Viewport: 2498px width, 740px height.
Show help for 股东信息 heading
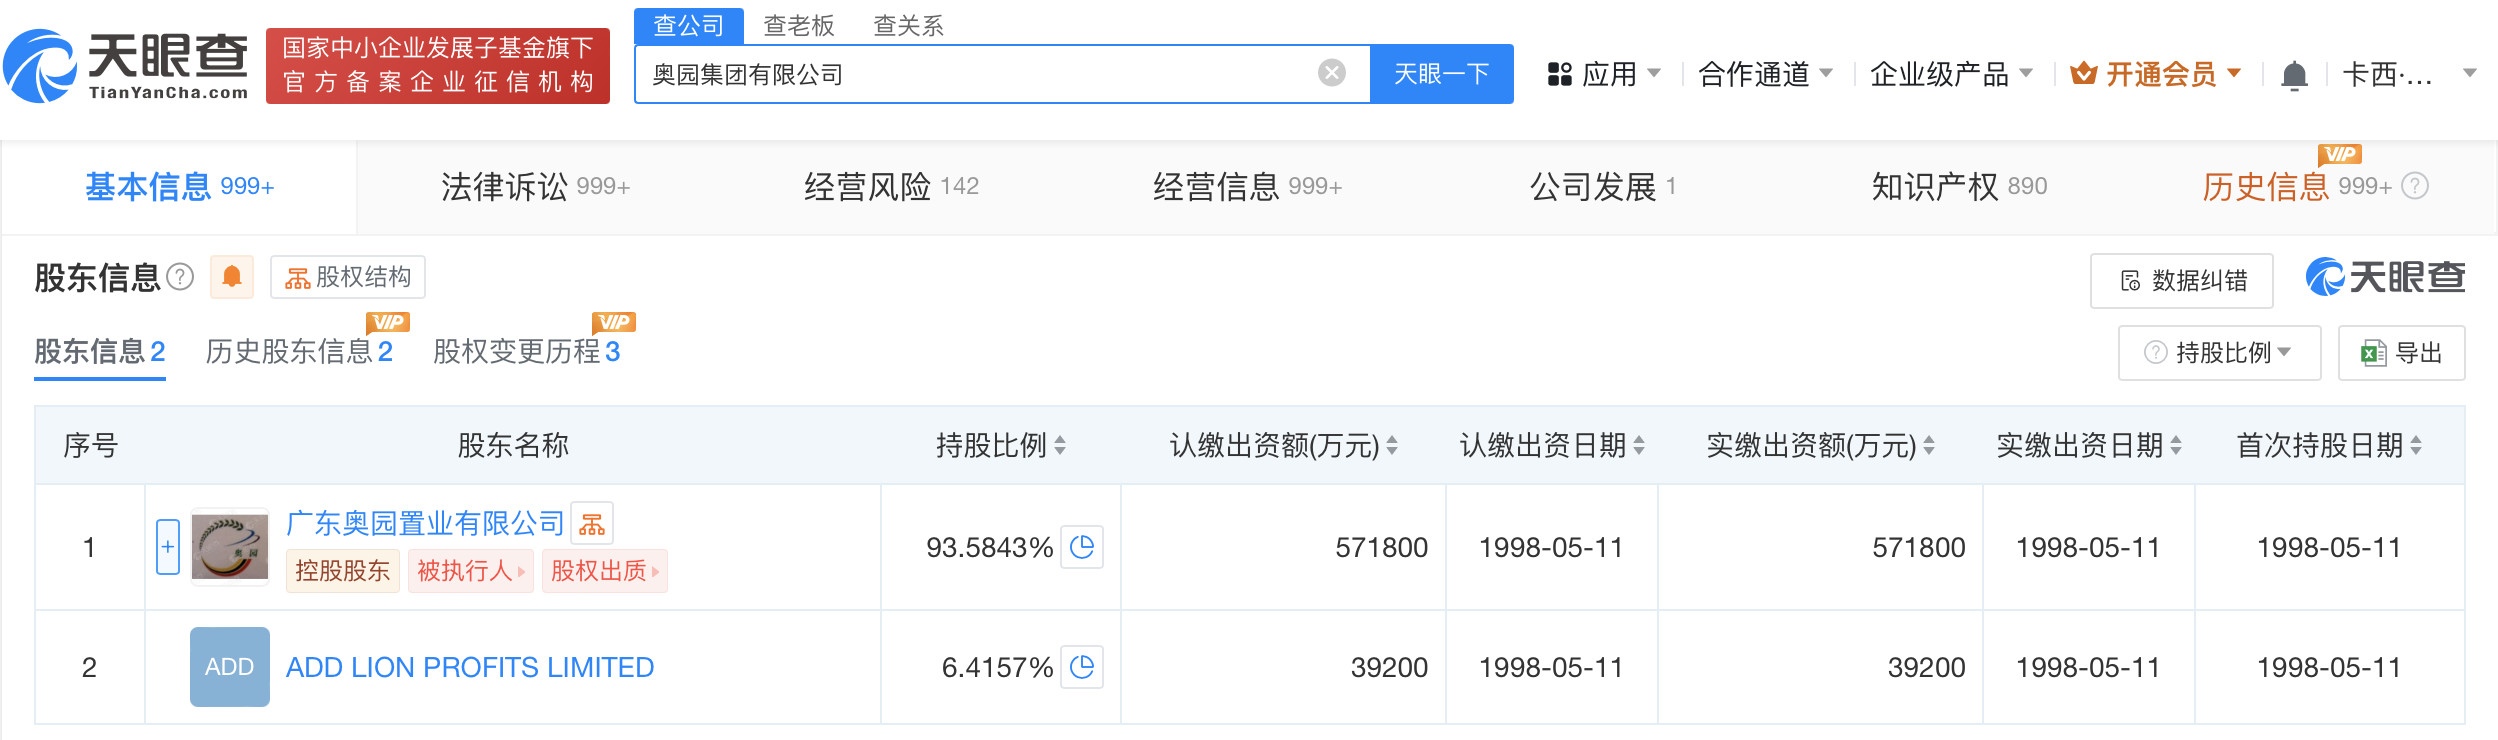pos(180,277)
